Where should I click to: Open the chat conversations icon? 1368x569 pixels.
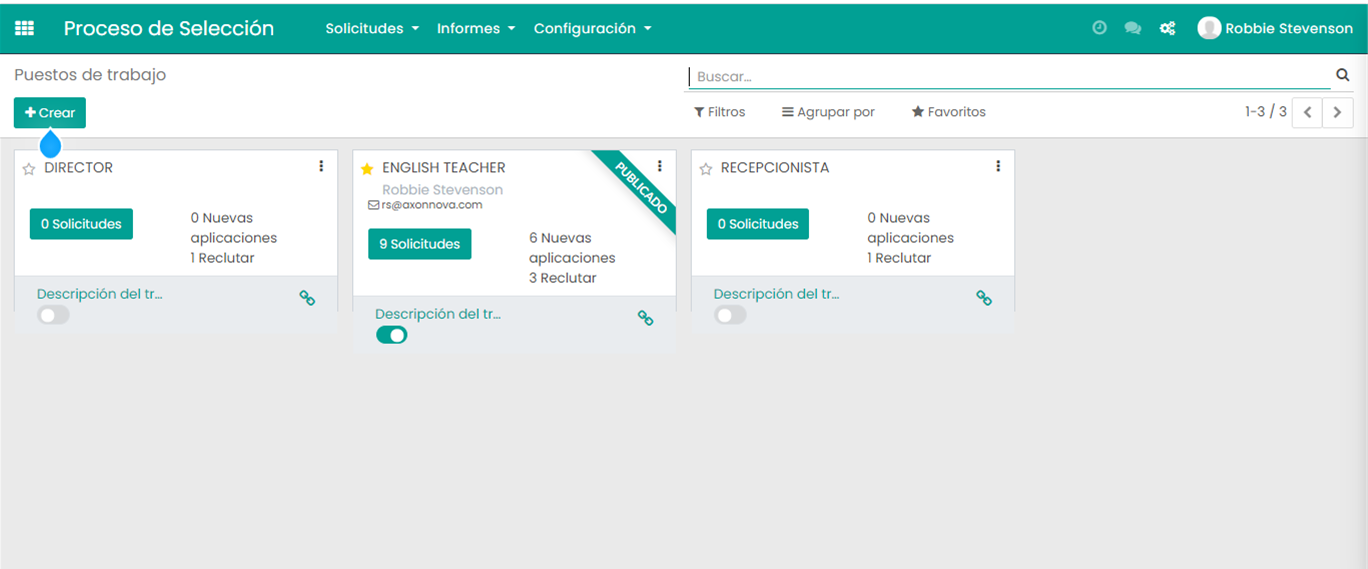(x=1132, y=29)
